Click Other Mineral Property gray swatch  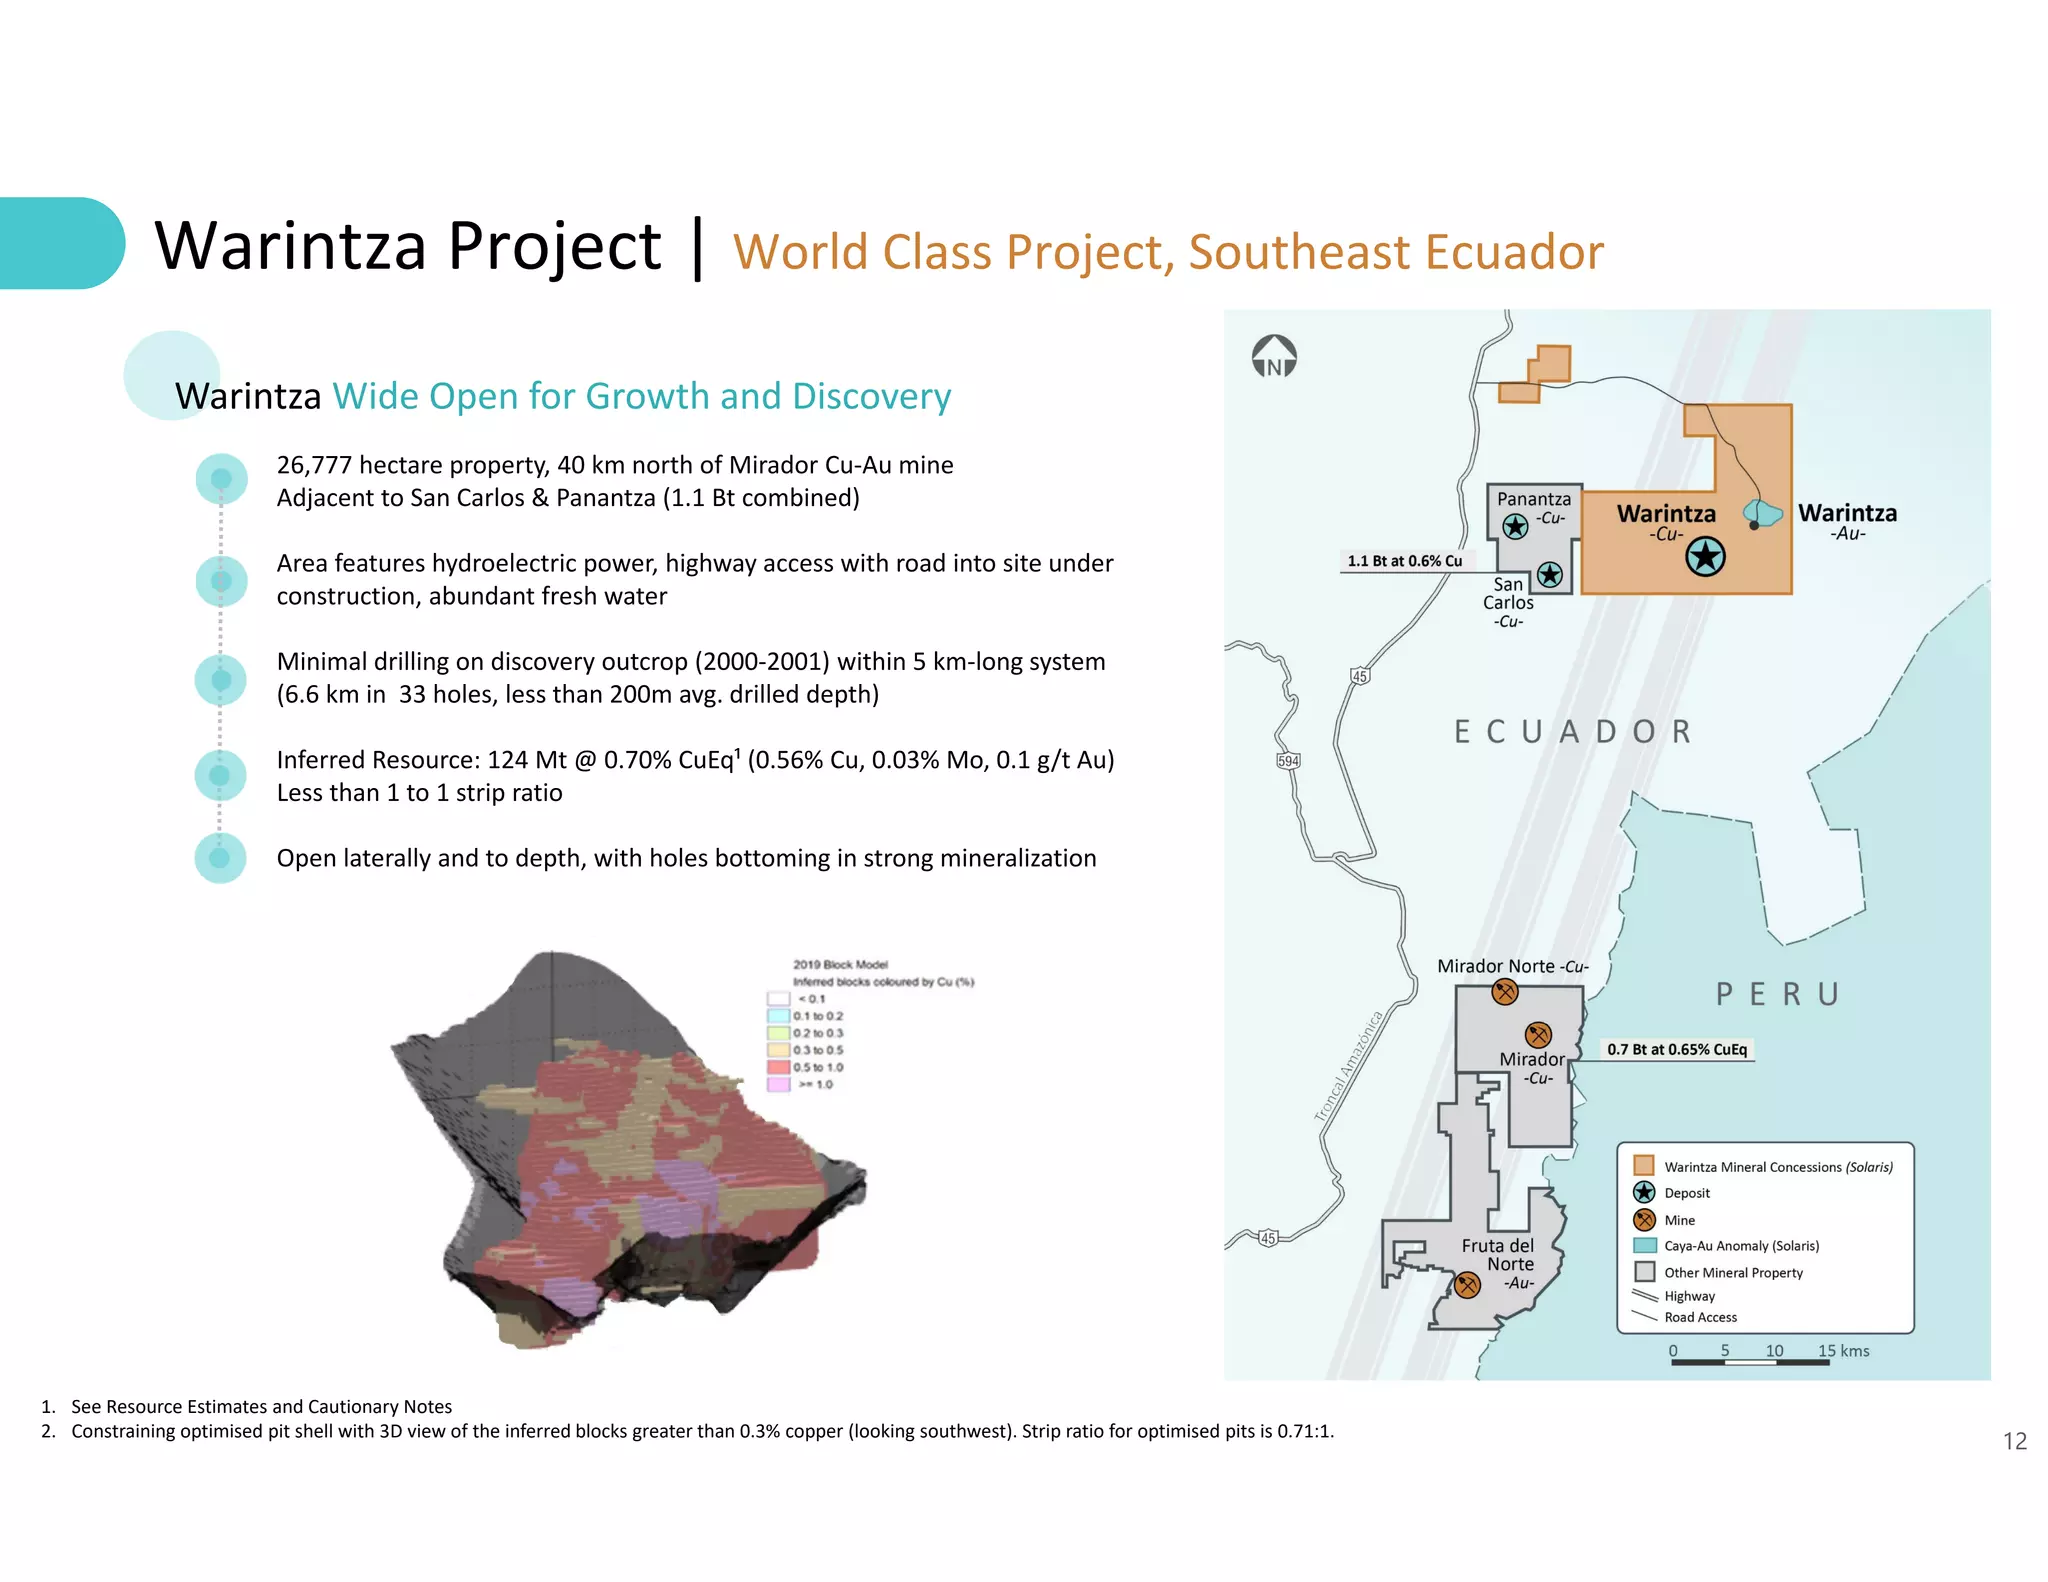(x=1644, y=1272)
